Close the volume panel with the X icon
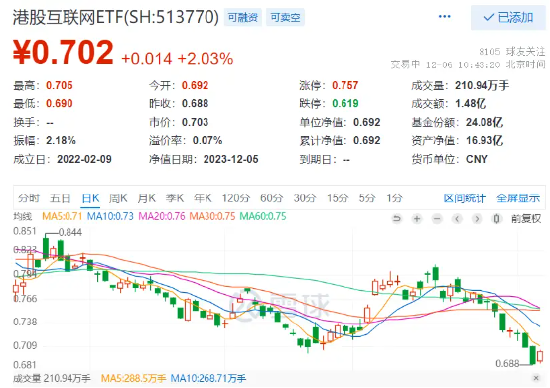 click(536, 378)
